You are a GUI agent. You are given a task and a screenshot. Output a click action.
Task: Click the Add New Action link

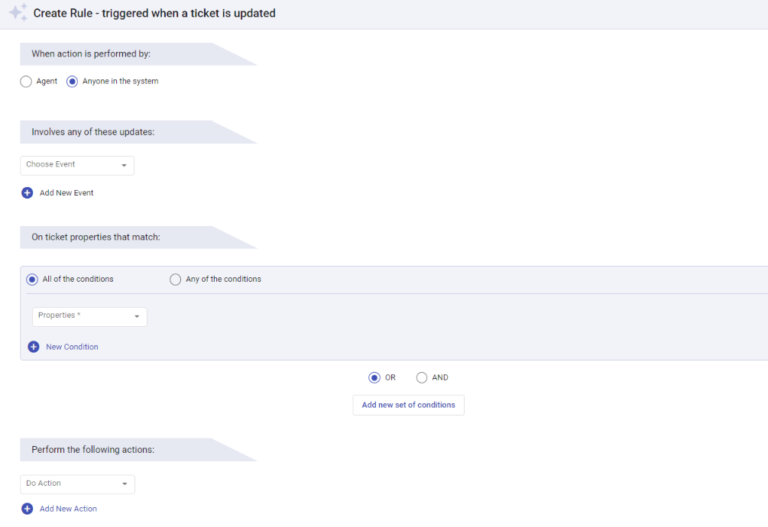click(68, 509)
